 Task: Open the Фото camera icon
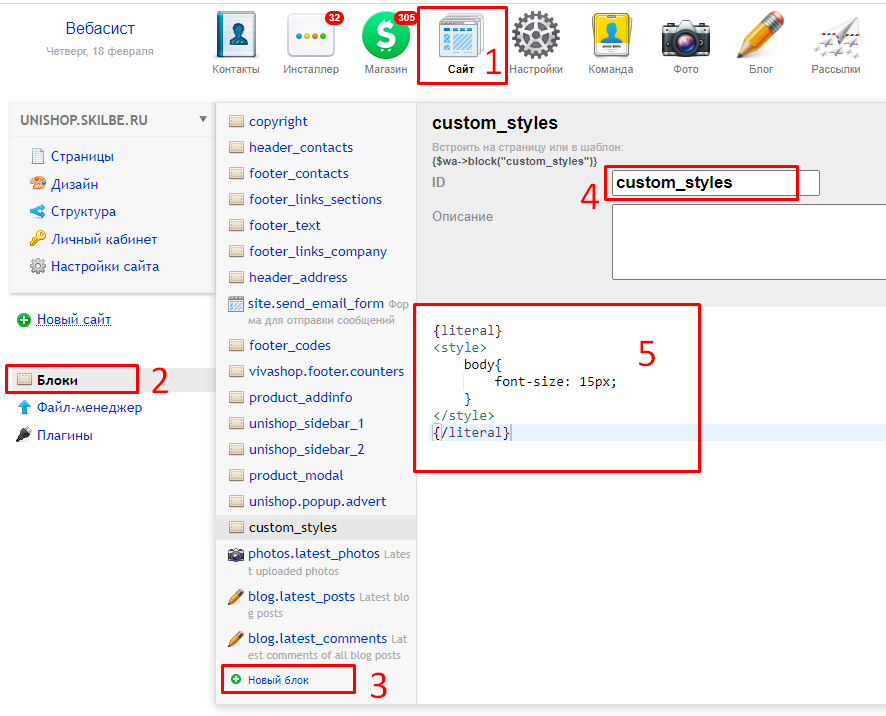point(685,38)
